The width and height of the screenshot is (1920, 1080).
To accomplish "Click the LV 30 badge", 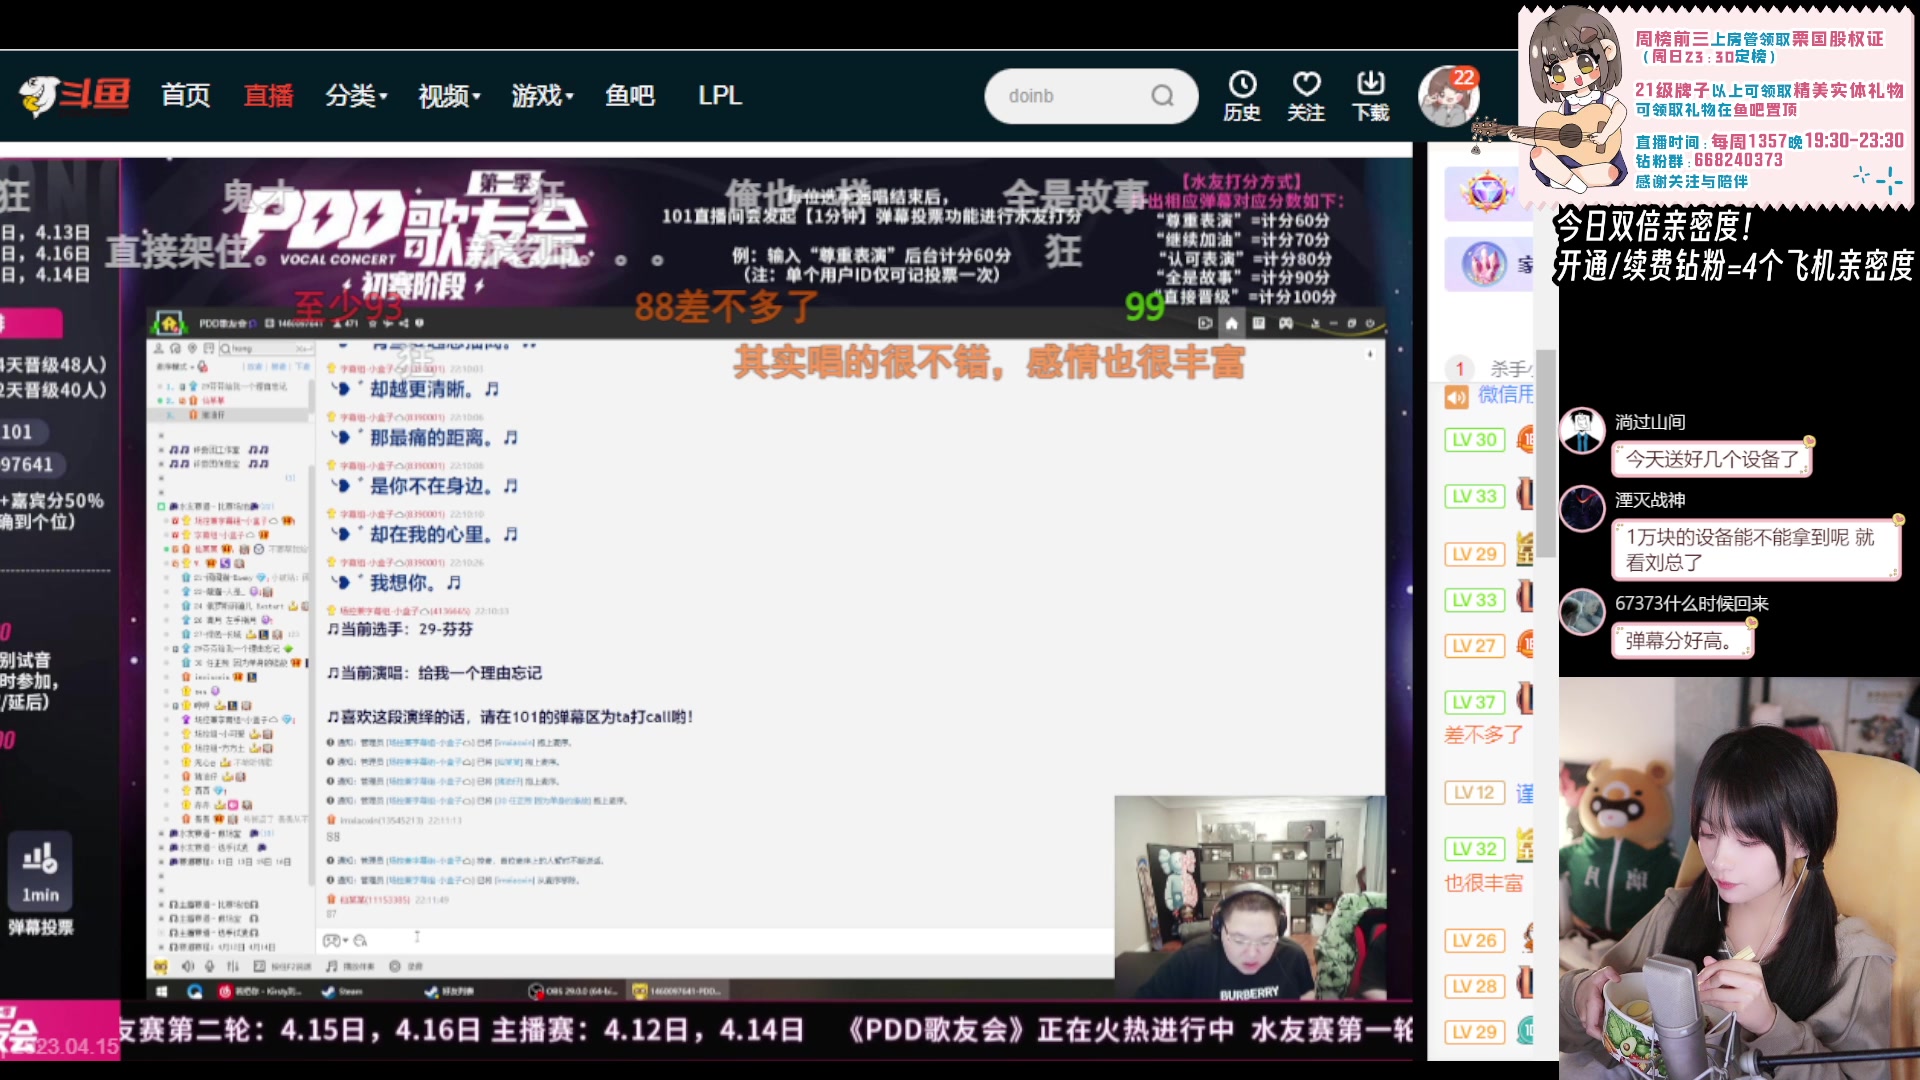I will click(x=1474, y=440).
